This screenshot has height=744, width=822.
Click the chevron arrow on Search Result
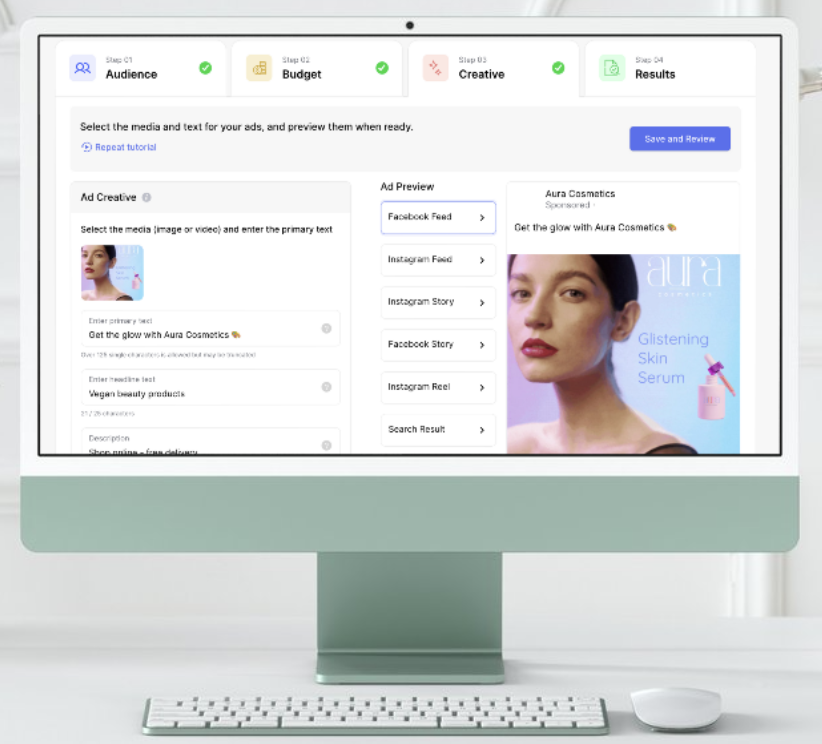pos(482,430)
